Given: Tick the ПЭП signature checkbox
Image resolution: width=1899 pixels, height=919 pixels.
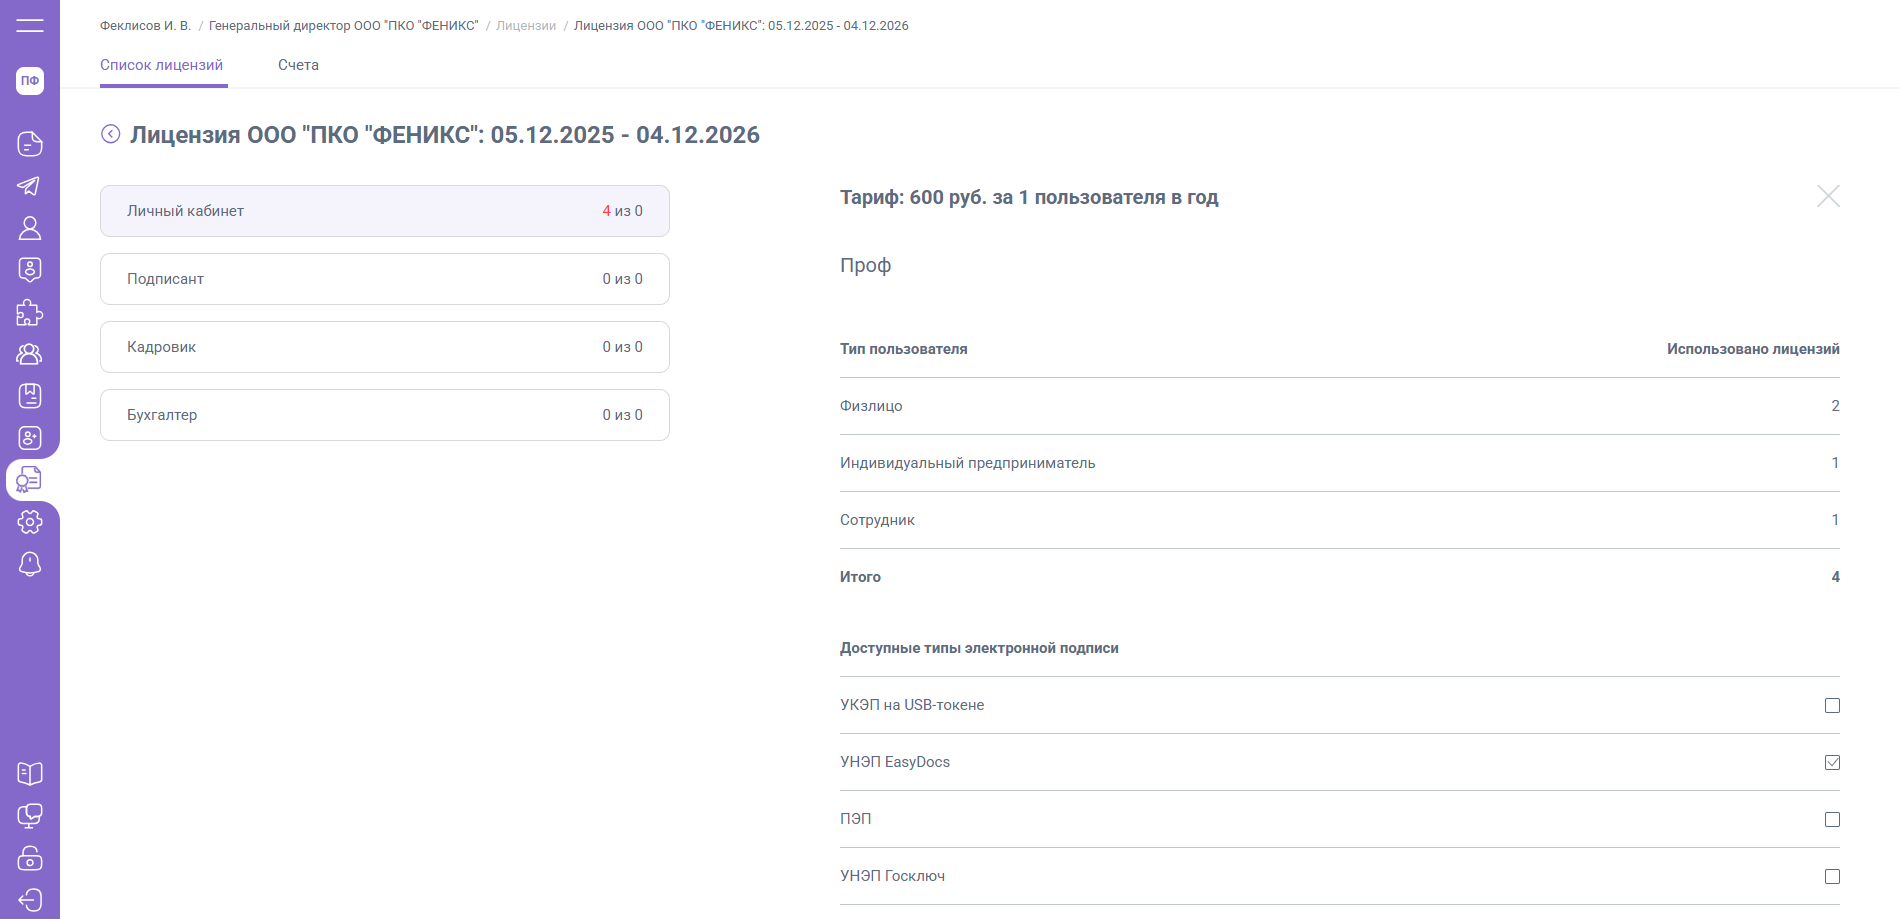Looking at the screenshot, I should pyautogui.click(x=1832, y=819).
